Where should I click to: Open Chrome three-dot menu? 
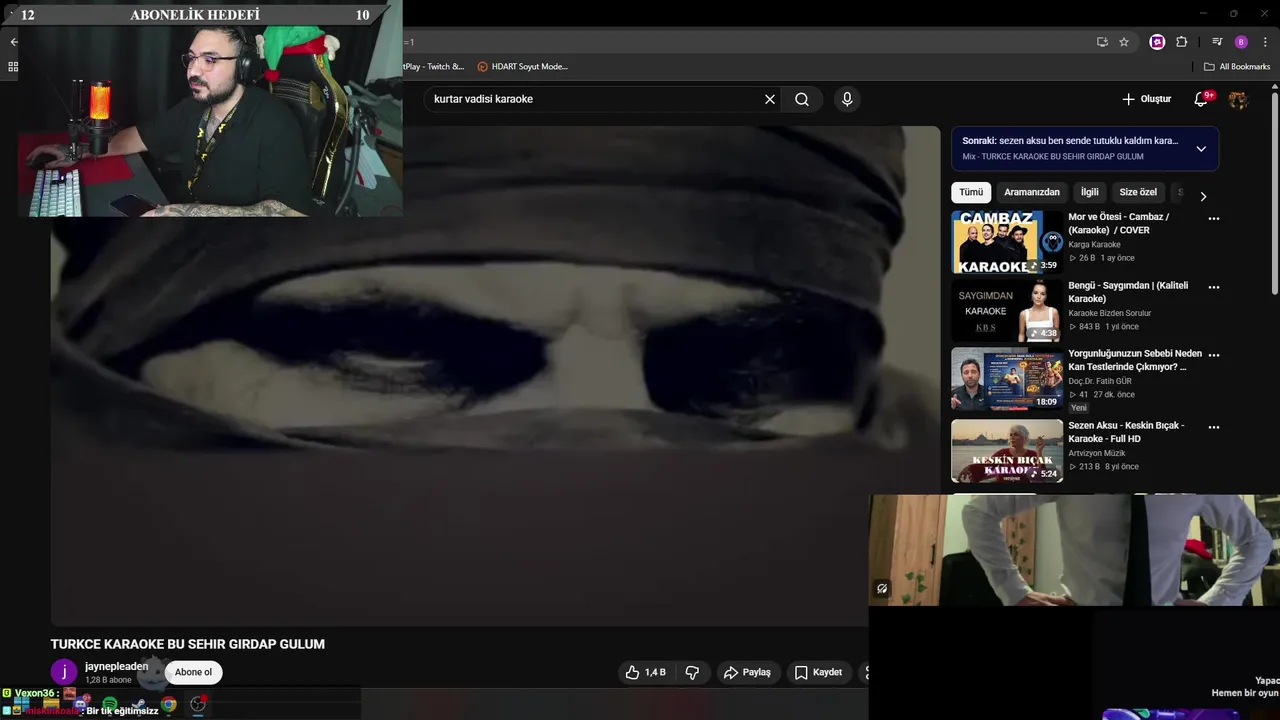(1264, 42)
